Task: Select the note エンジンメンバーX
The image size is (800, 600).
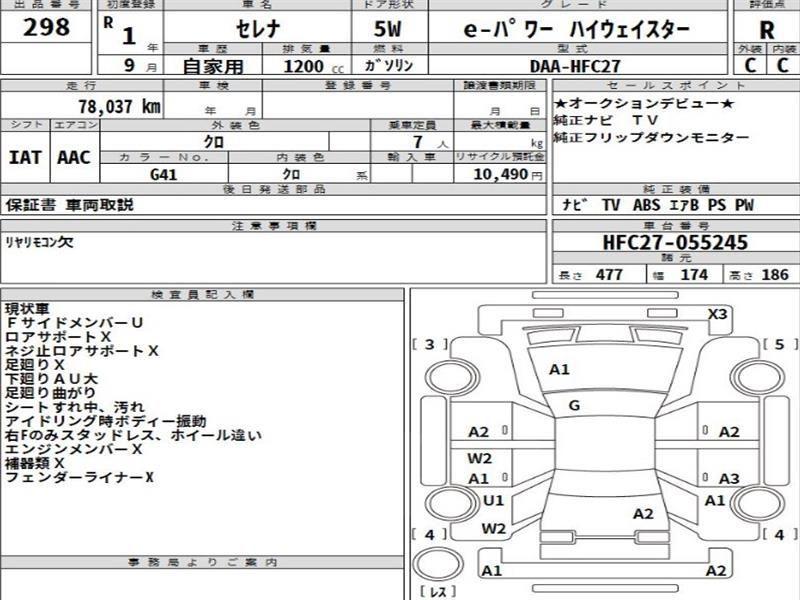Action: pos(74,449)
